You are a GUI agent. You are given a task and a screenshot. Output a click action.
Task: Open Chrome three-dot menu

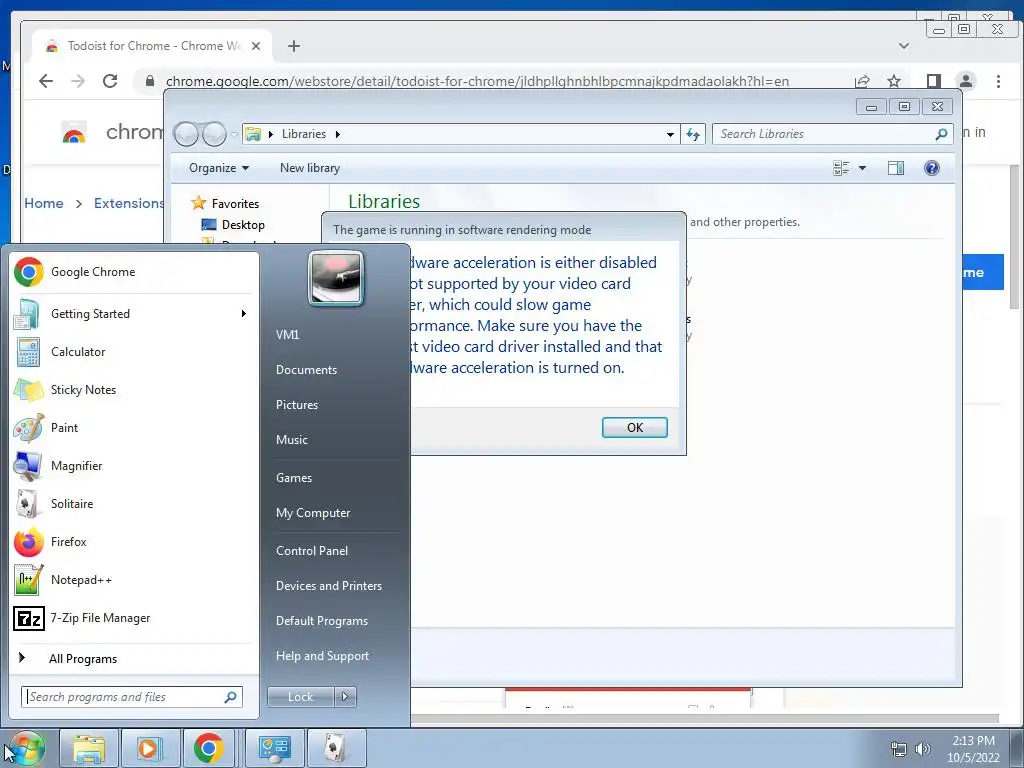click(999, 81)
